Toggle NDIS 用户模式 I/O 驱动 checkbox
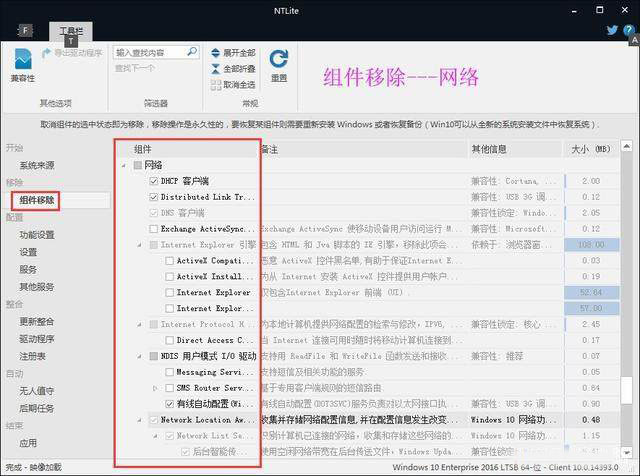The image size is (640, 476). [154, 356]
